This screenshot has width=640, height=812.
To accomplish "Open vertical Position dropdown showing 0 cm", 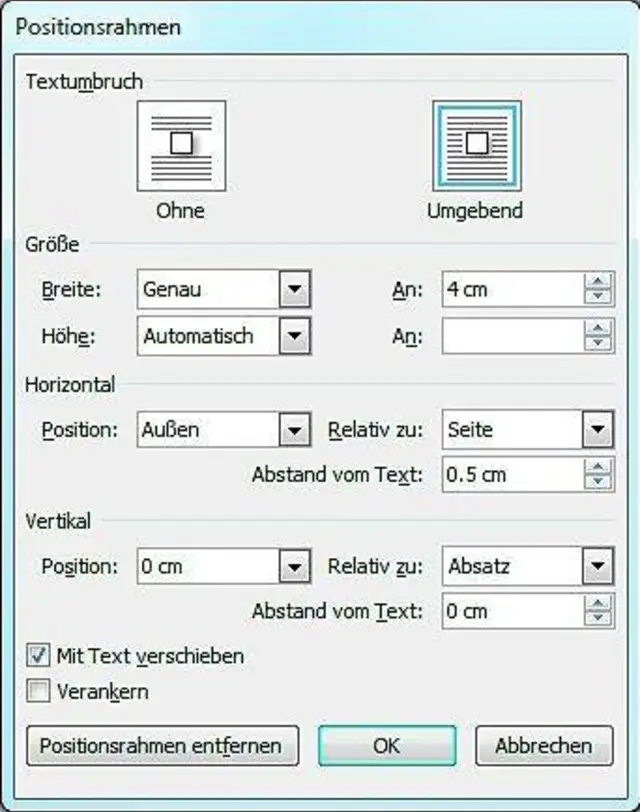I will pos(293,567).
